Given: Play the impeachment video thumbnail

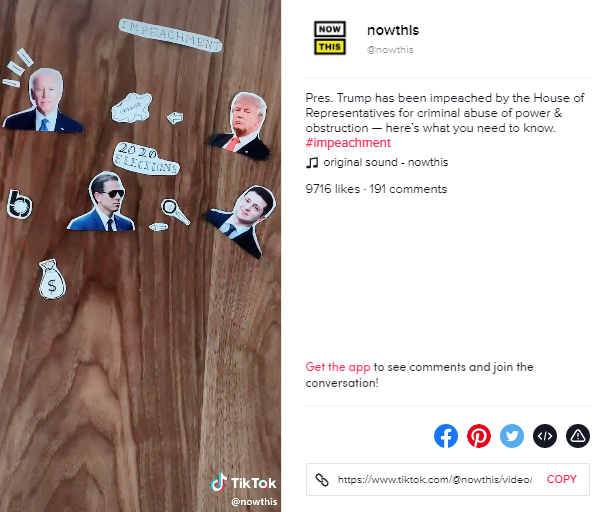Looking at the screenshot, I should 140,256.
